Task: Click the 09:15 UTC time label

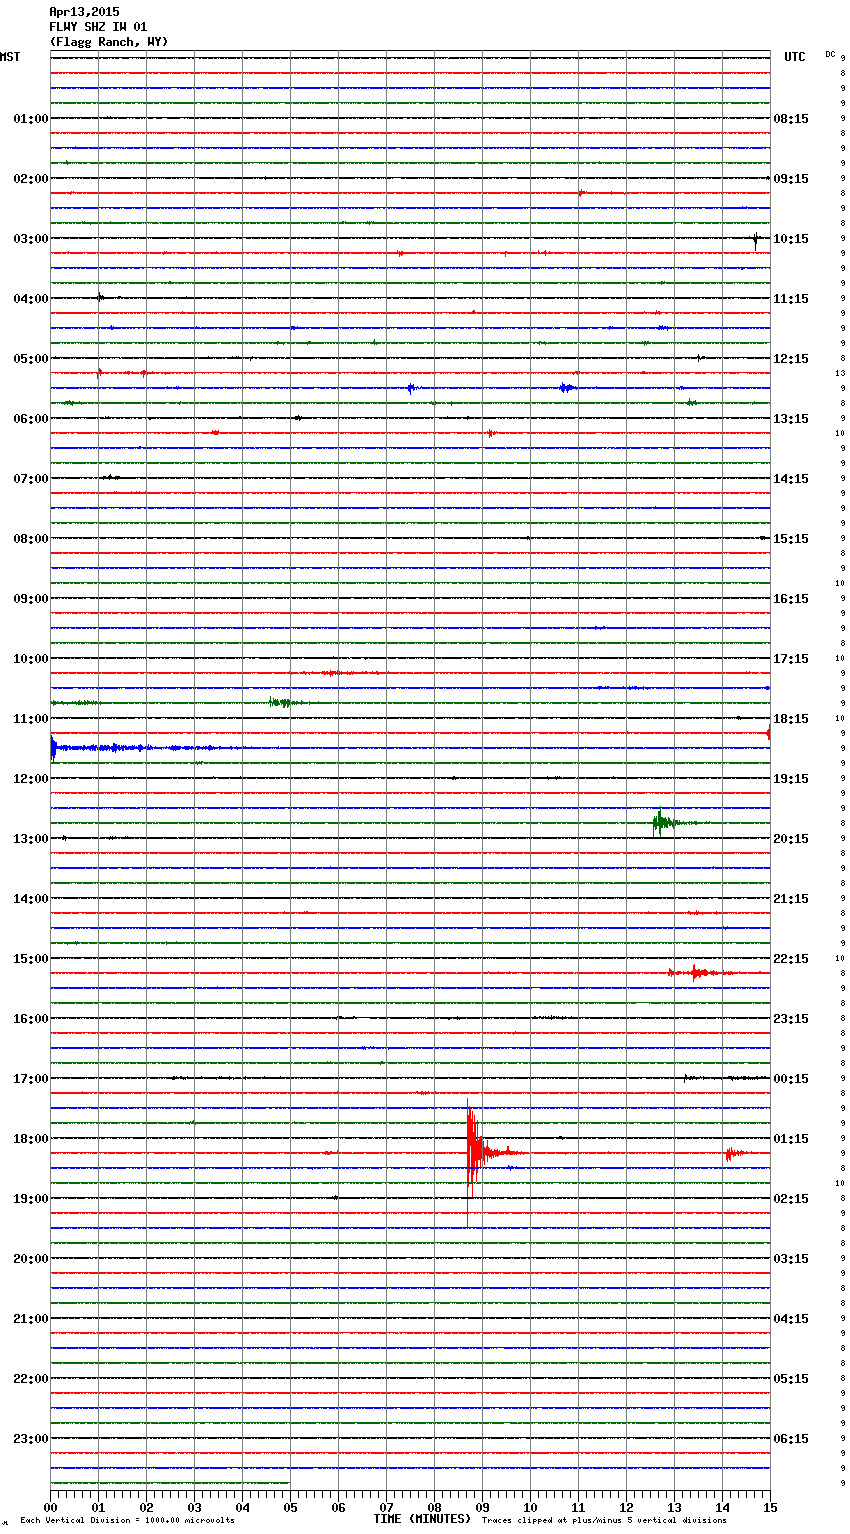Action: 791,179
